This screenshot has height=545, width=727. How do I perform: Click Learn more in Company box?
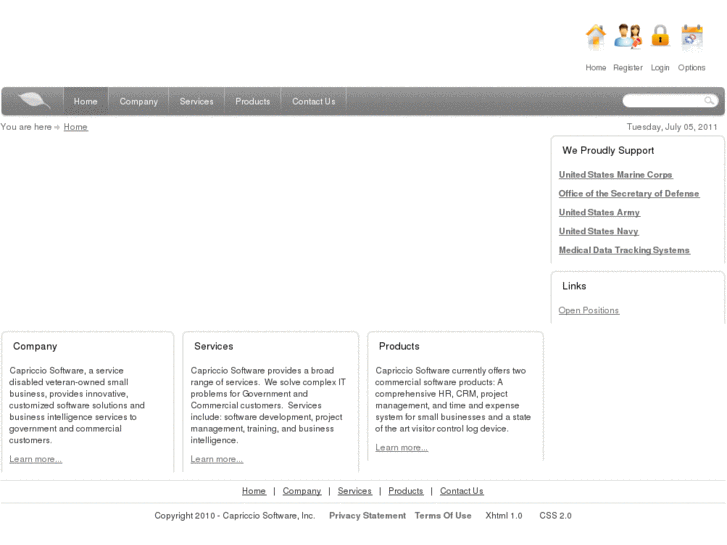tap(36, 459)
